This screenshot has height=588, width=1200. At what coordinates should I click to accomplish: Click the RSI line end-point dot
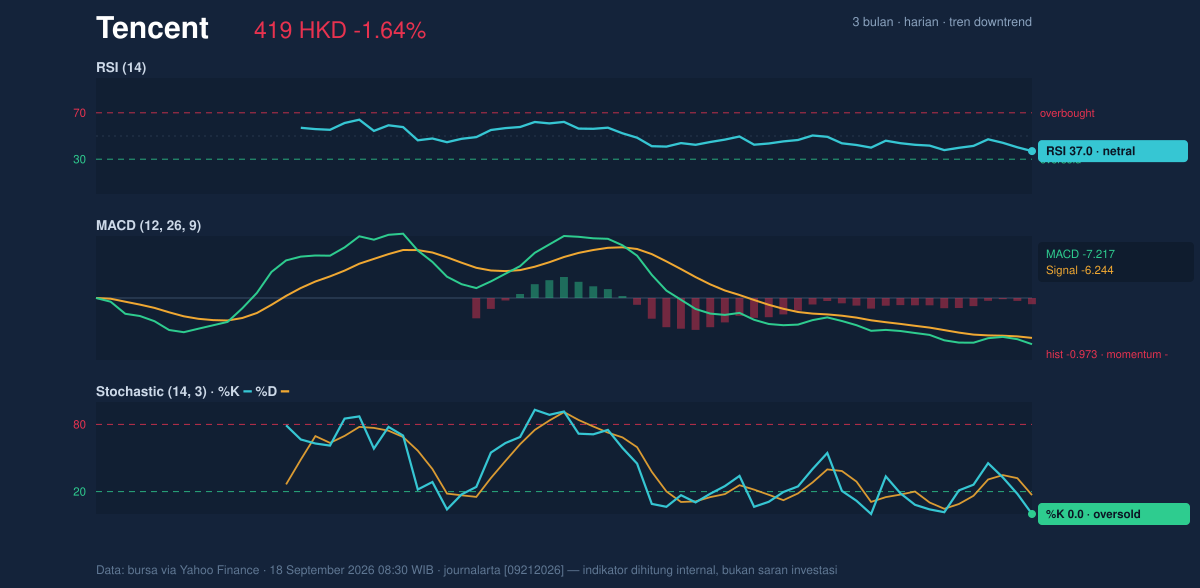(1032, 151)
